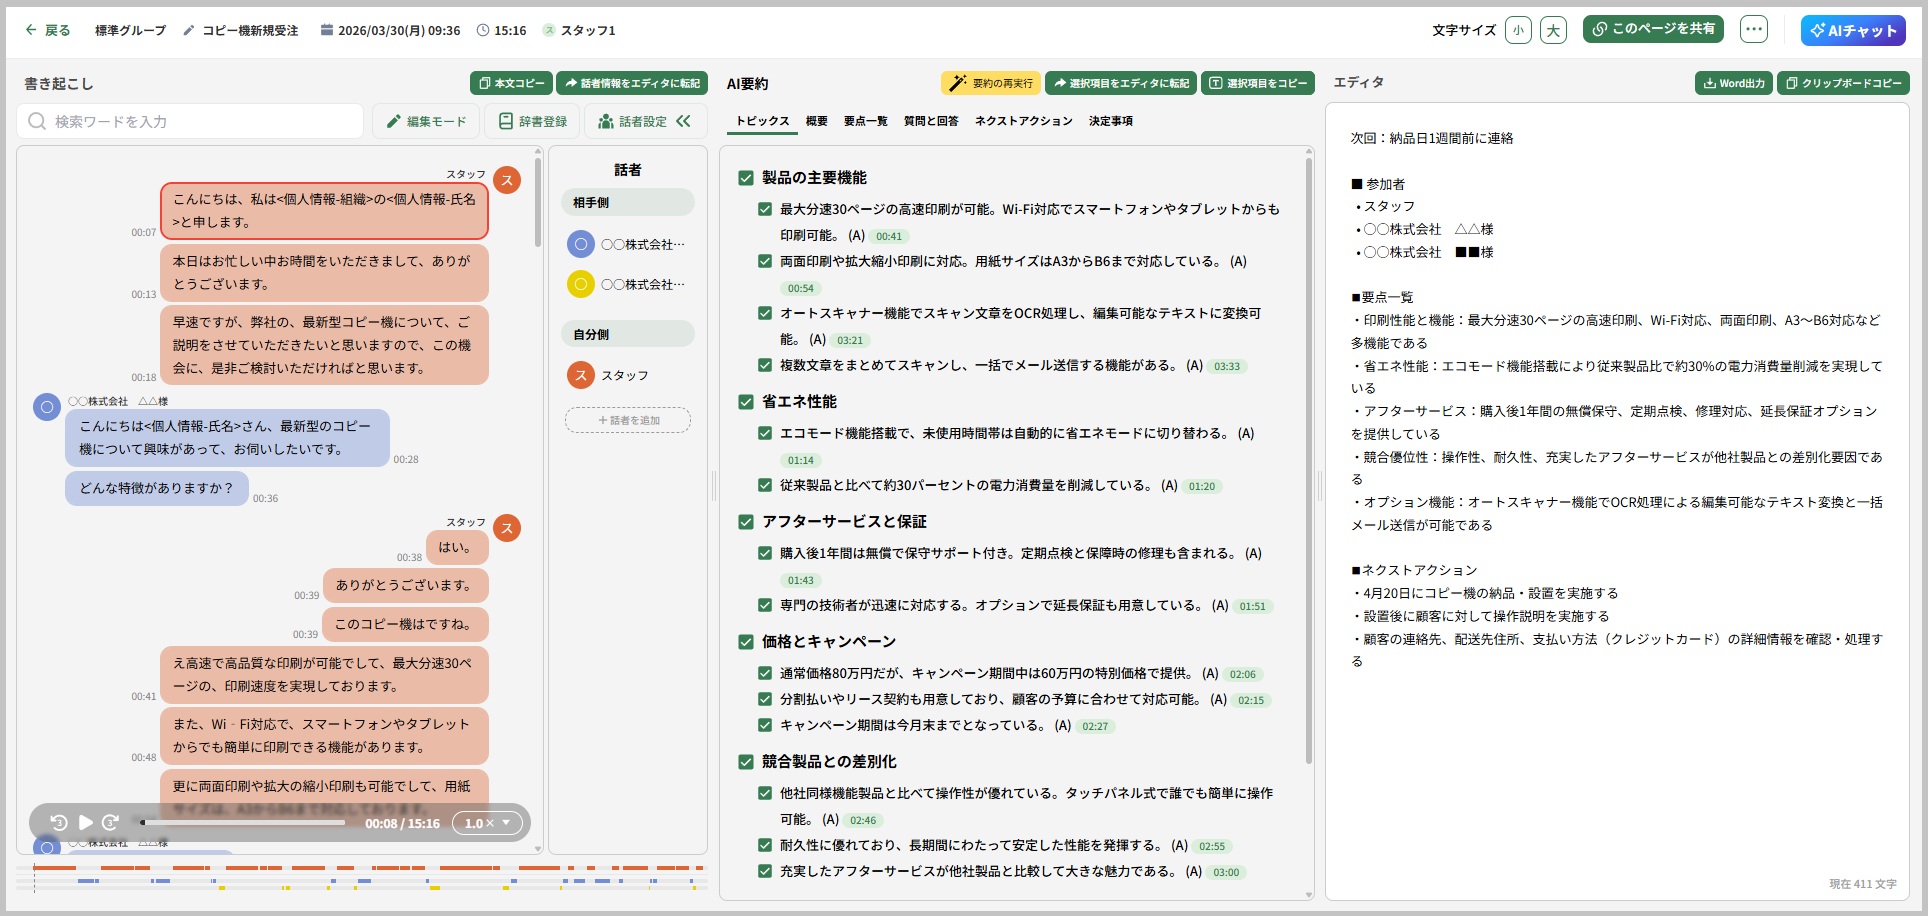Viewport: 1928px width, 916px height.
Task: Click 選択項目をエディタに転記
Action: pos(1120,83)
